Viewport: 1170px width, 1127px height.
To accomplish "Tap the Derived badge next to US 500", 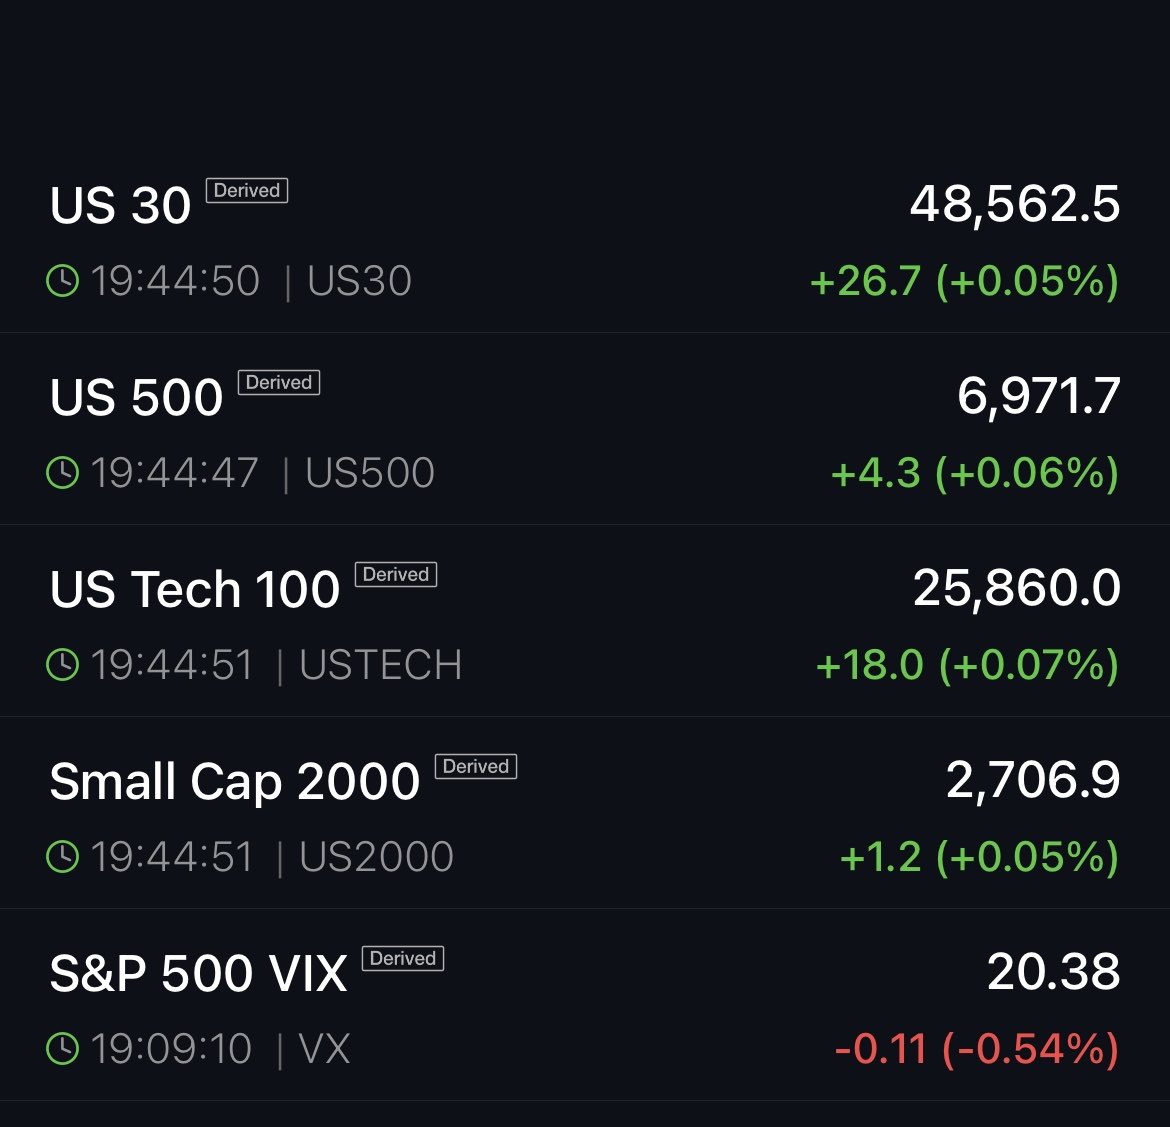I will coord(279,382).
